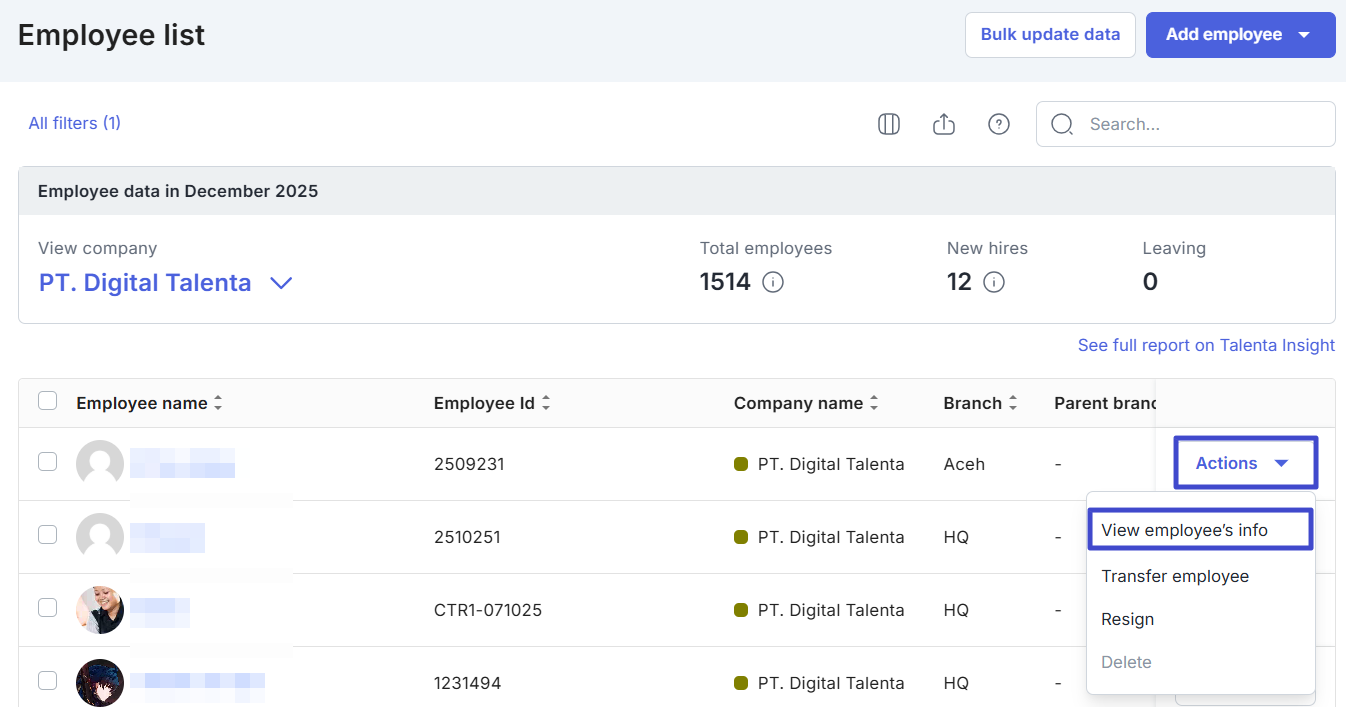Click the column settings icon

(x=888, y=124)
